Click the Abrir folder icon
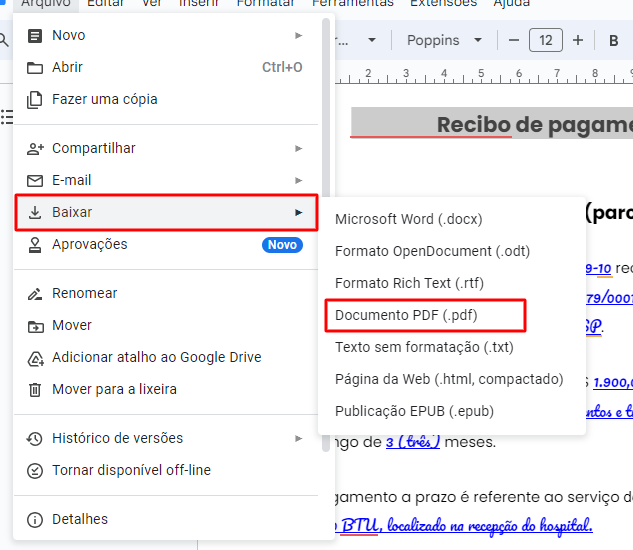The height and width of the screenshot is (550, 633). click(35, 67)
